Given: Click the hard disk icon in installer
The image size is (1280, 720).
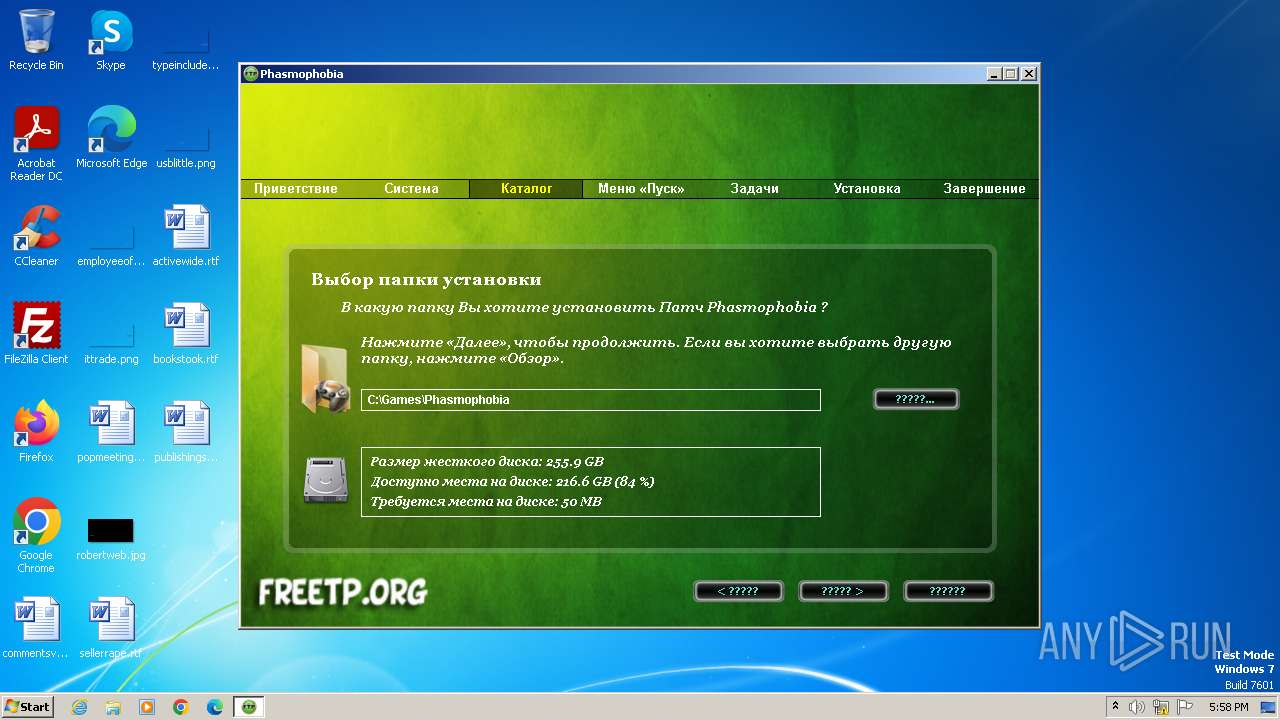Looking at the screenshot, I should point(325,481).
